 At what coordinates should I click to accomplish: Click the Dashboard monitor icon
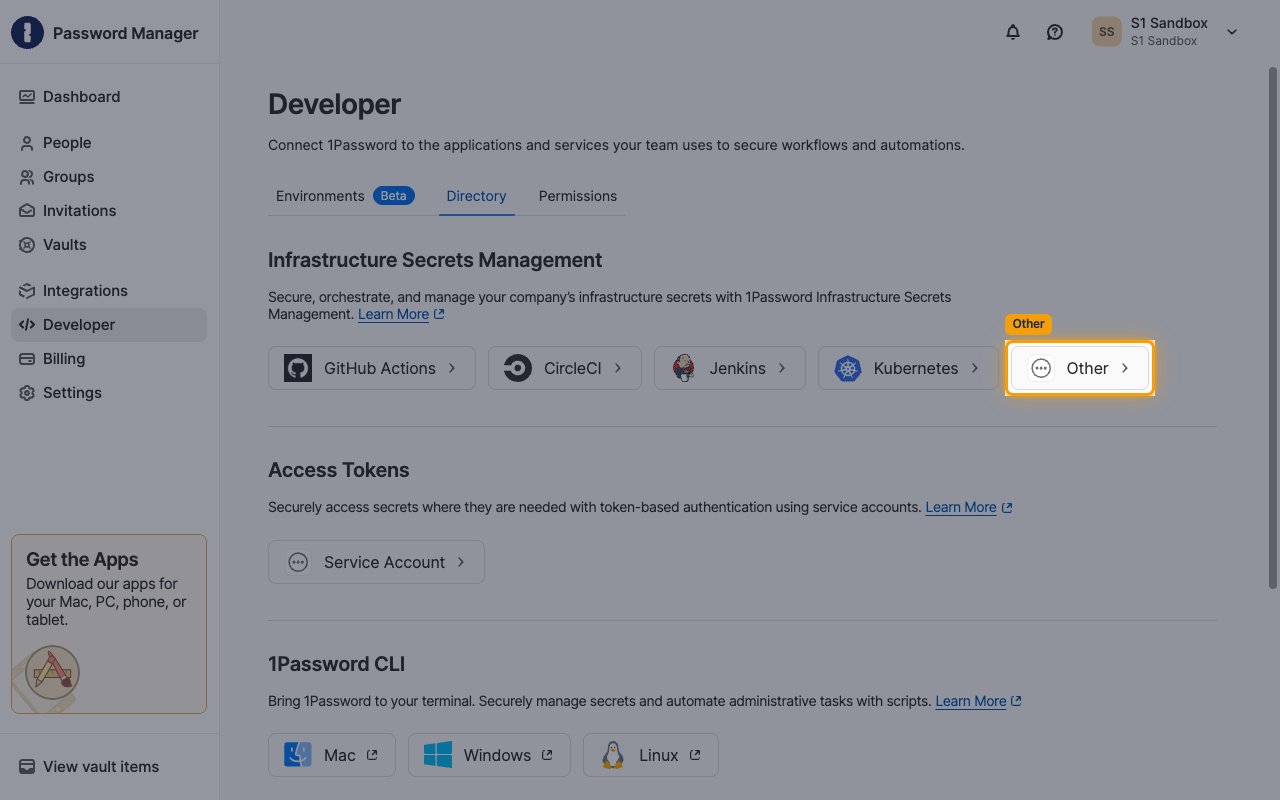(x=27, y=97)
